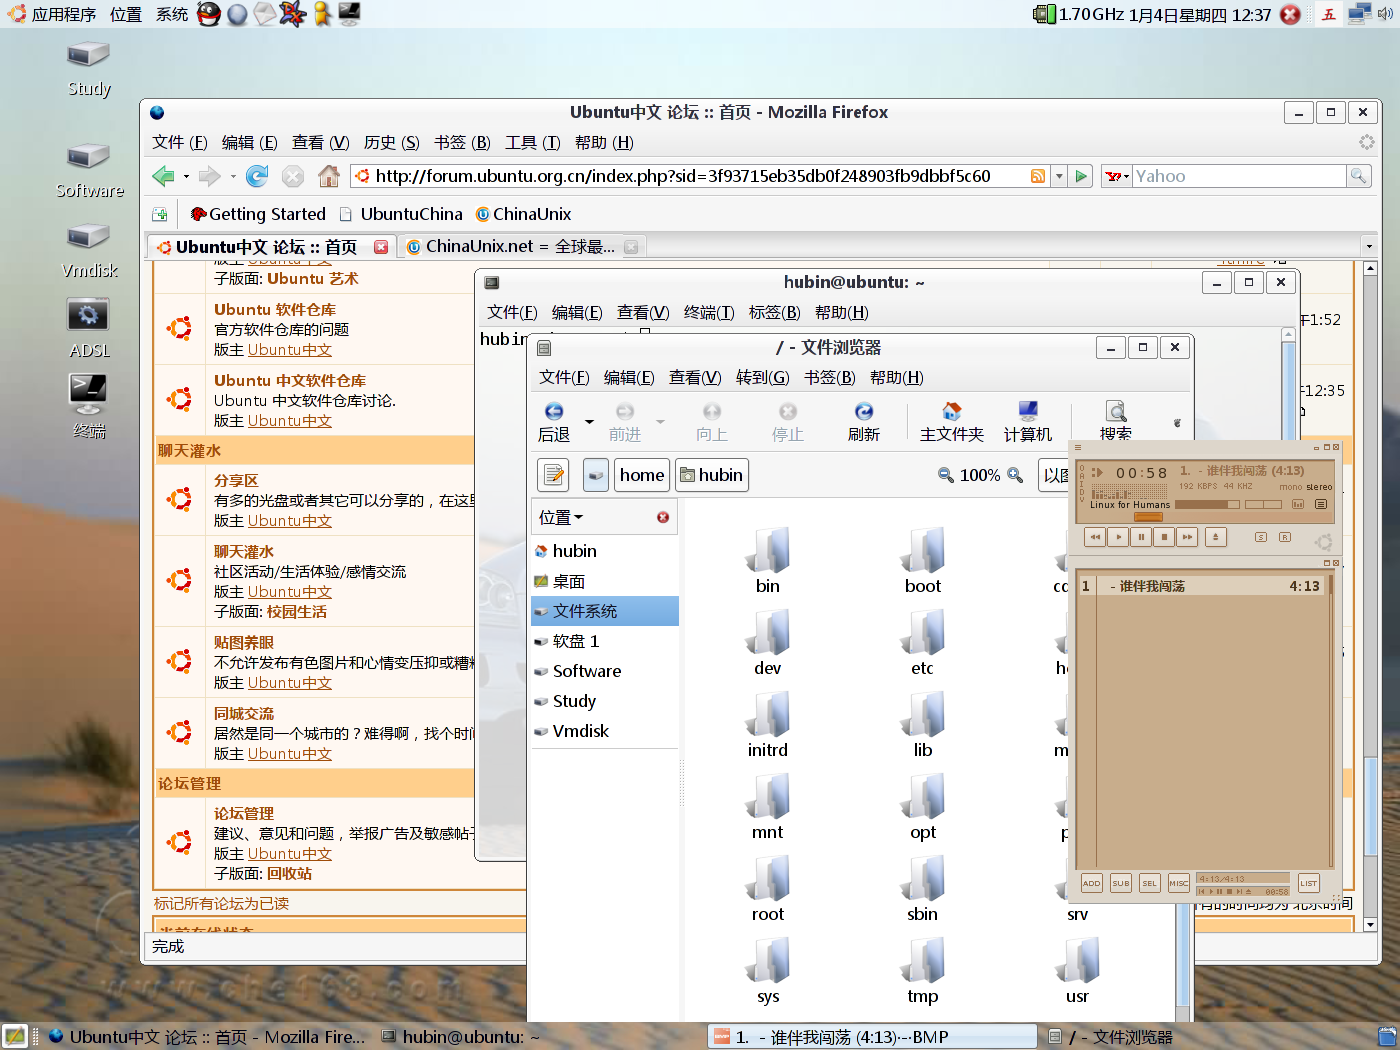Viewport: 1400px width, 1050px height.
Task: Open forward history dropdown in file browser
Action: pyautogui.click(x=660, y=422)
